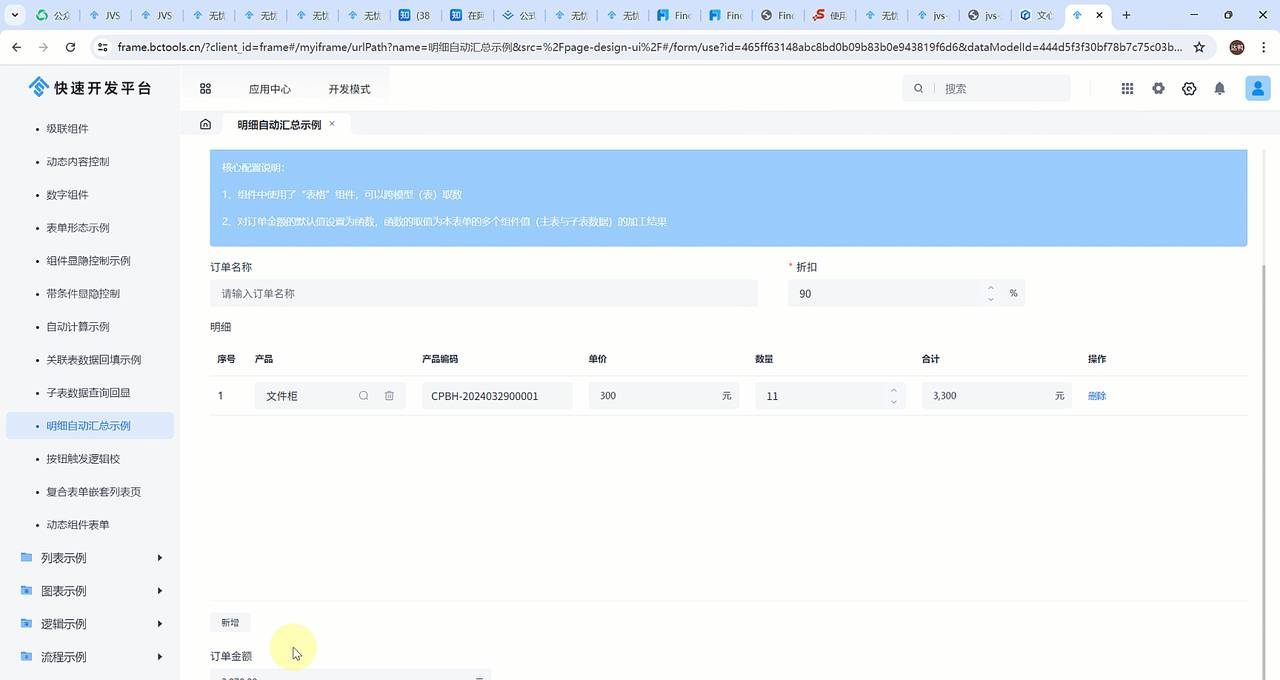Image resolution: width=1280 pixels, height=680 pixels.
Task: Click the filled gear settings icon
Action: (x=1158, y=88)
